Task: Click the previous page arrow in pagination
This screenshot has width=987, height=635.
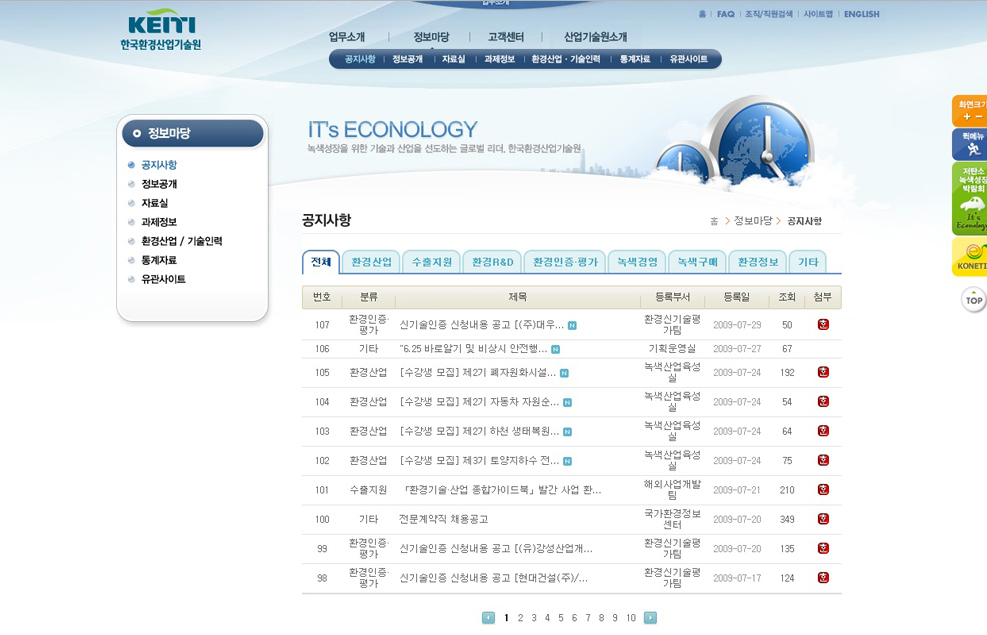Action: (x=488, y=618)
